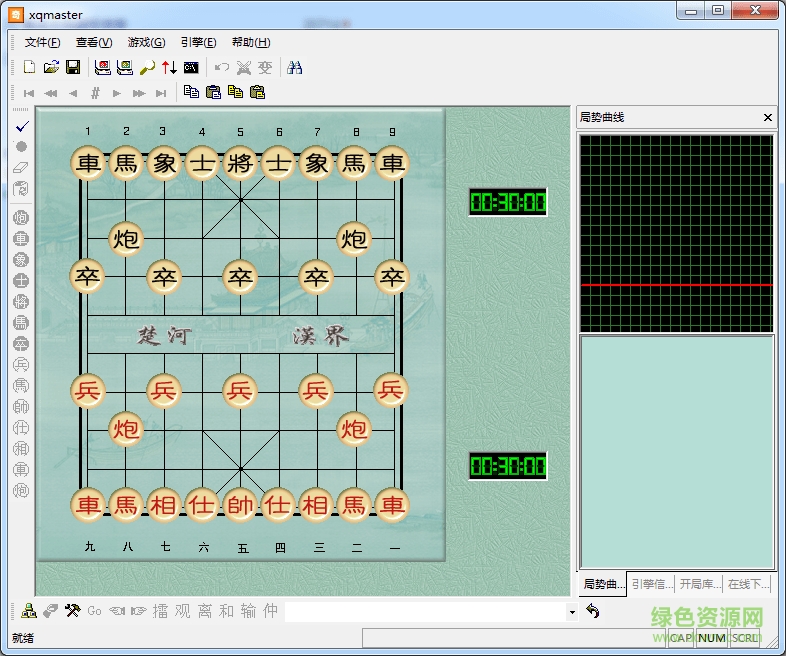Screen dimensions: 786x656
Task: Click the New file toolbar icon
Action: coord(29,67)
